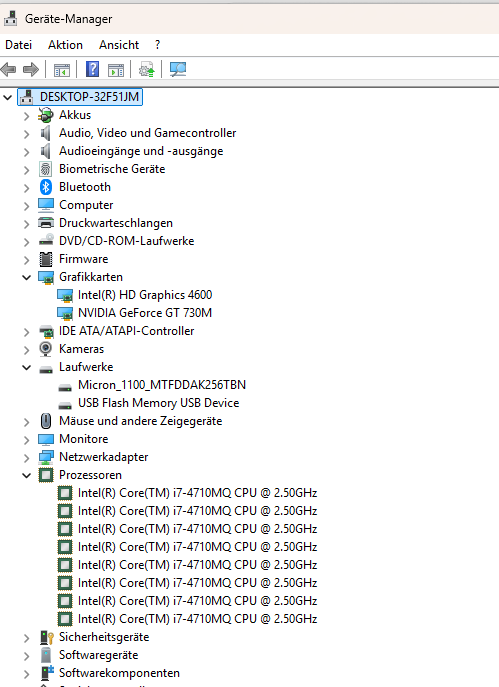Click the Sicherheitsgeräte key icon
The width and height of the screenshot is (499, 687).
pos(46,637)
